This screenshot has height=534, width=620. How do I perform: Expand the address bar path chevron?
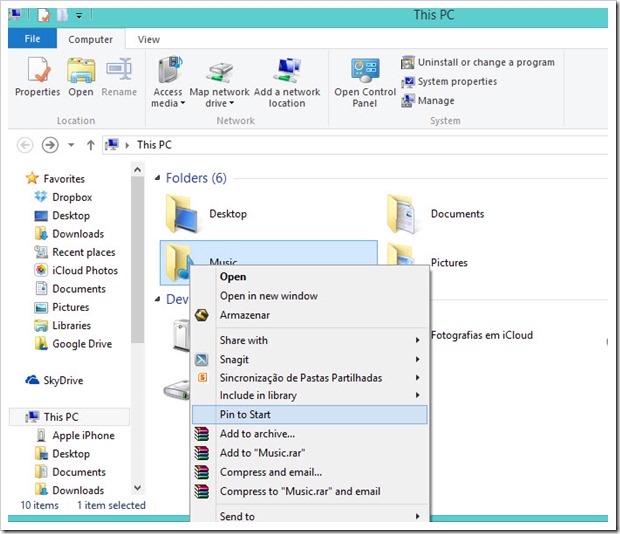coord(127,145)
